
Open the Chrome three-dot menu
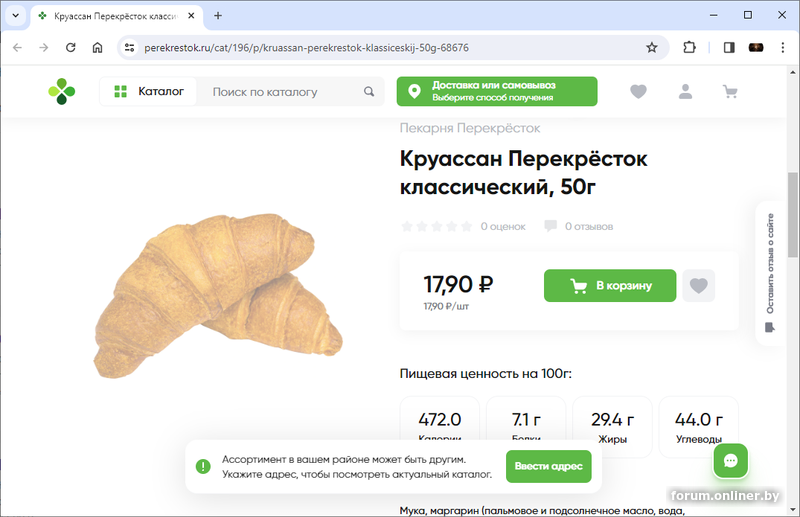[x=783, y=47]
